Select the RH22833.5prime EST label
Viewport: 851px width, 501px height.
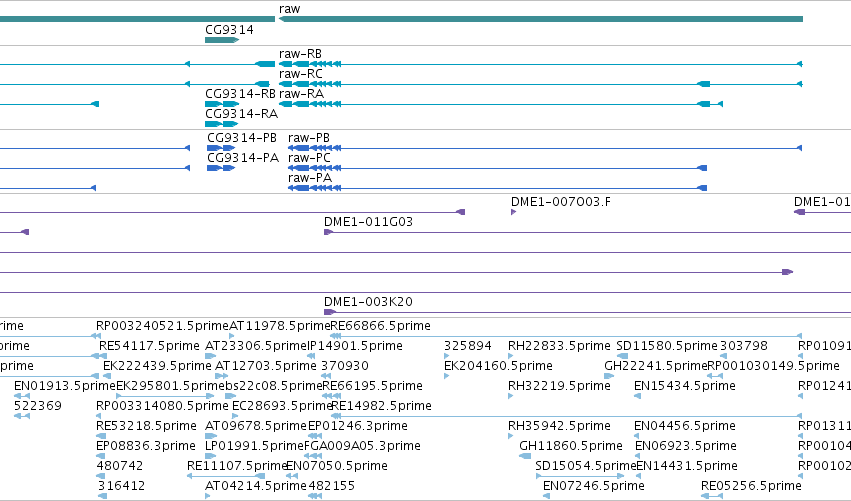click(559, 346)
